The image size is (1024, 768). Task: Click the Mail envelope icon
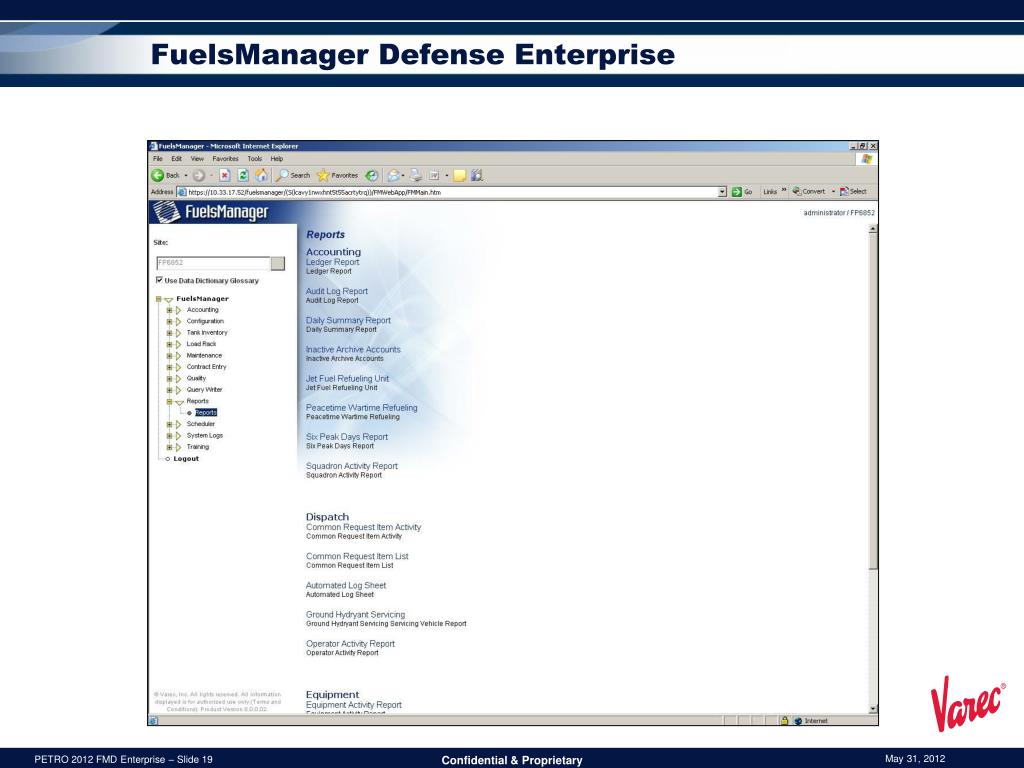tap(393, 175)
